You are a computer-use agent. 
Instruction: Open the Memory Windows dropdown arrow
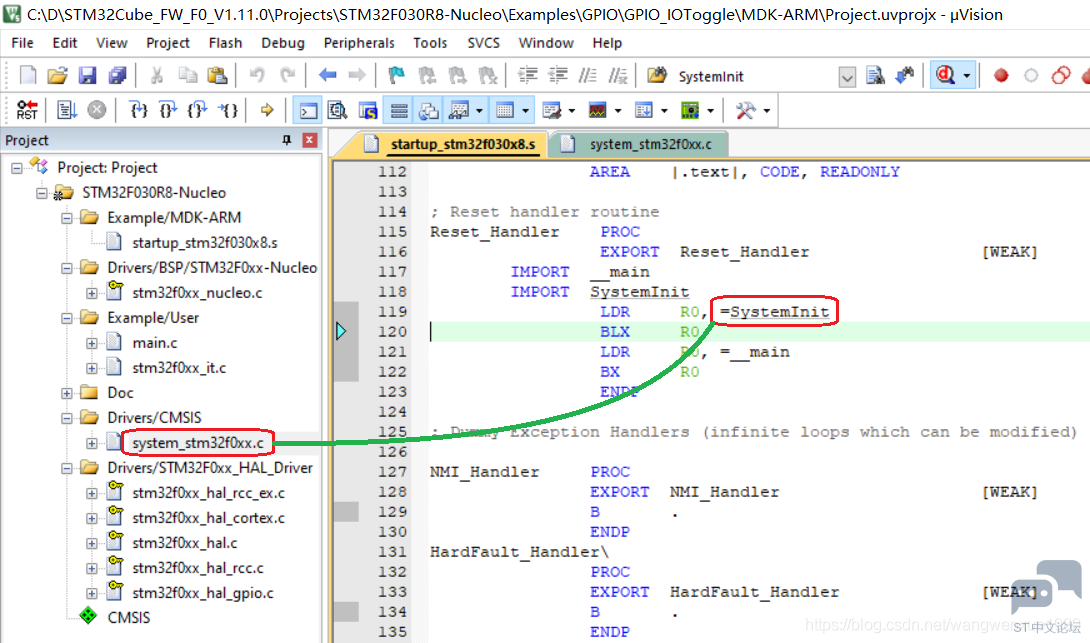point(526,111)
